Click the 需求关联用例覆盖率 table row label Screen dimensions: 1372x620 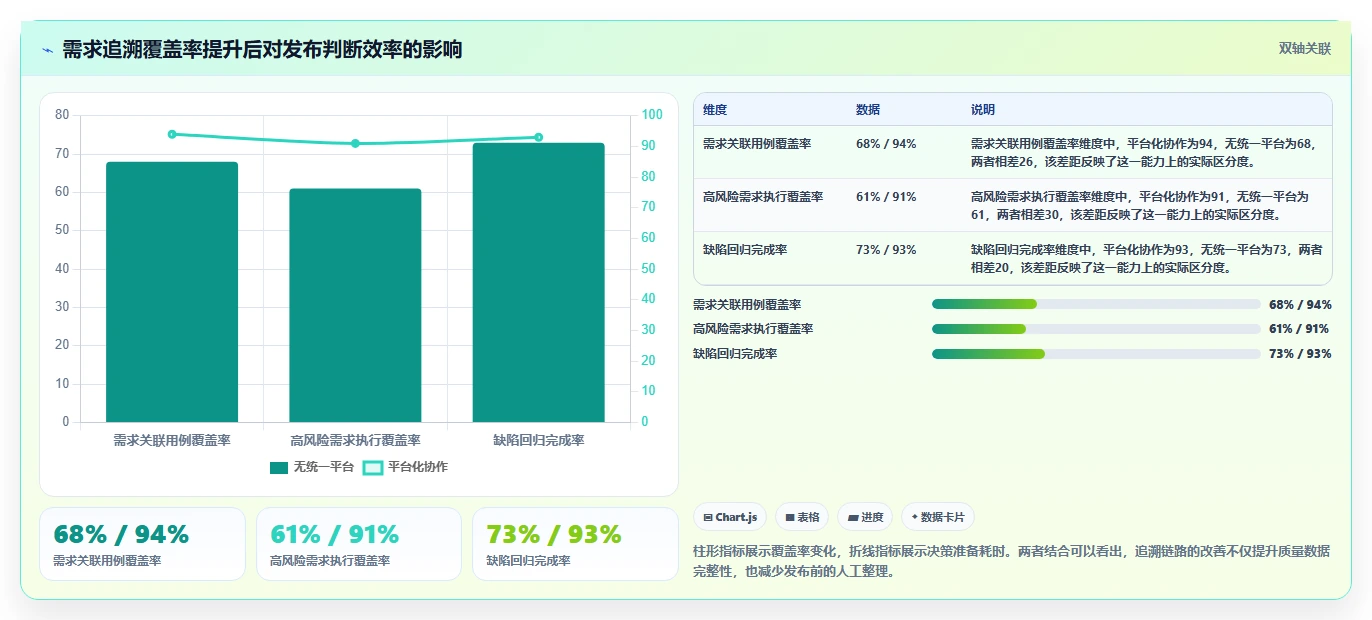757,144
